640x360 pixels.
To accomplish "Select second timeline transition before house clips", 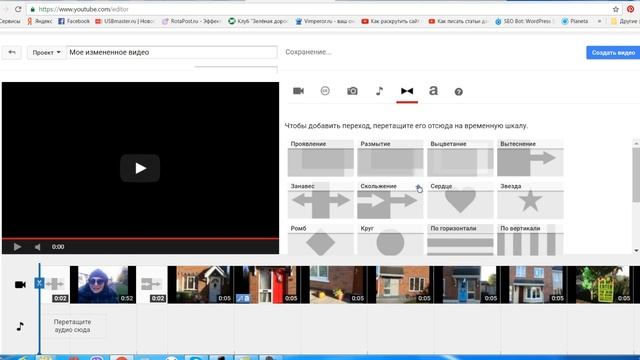I will 152,284.
